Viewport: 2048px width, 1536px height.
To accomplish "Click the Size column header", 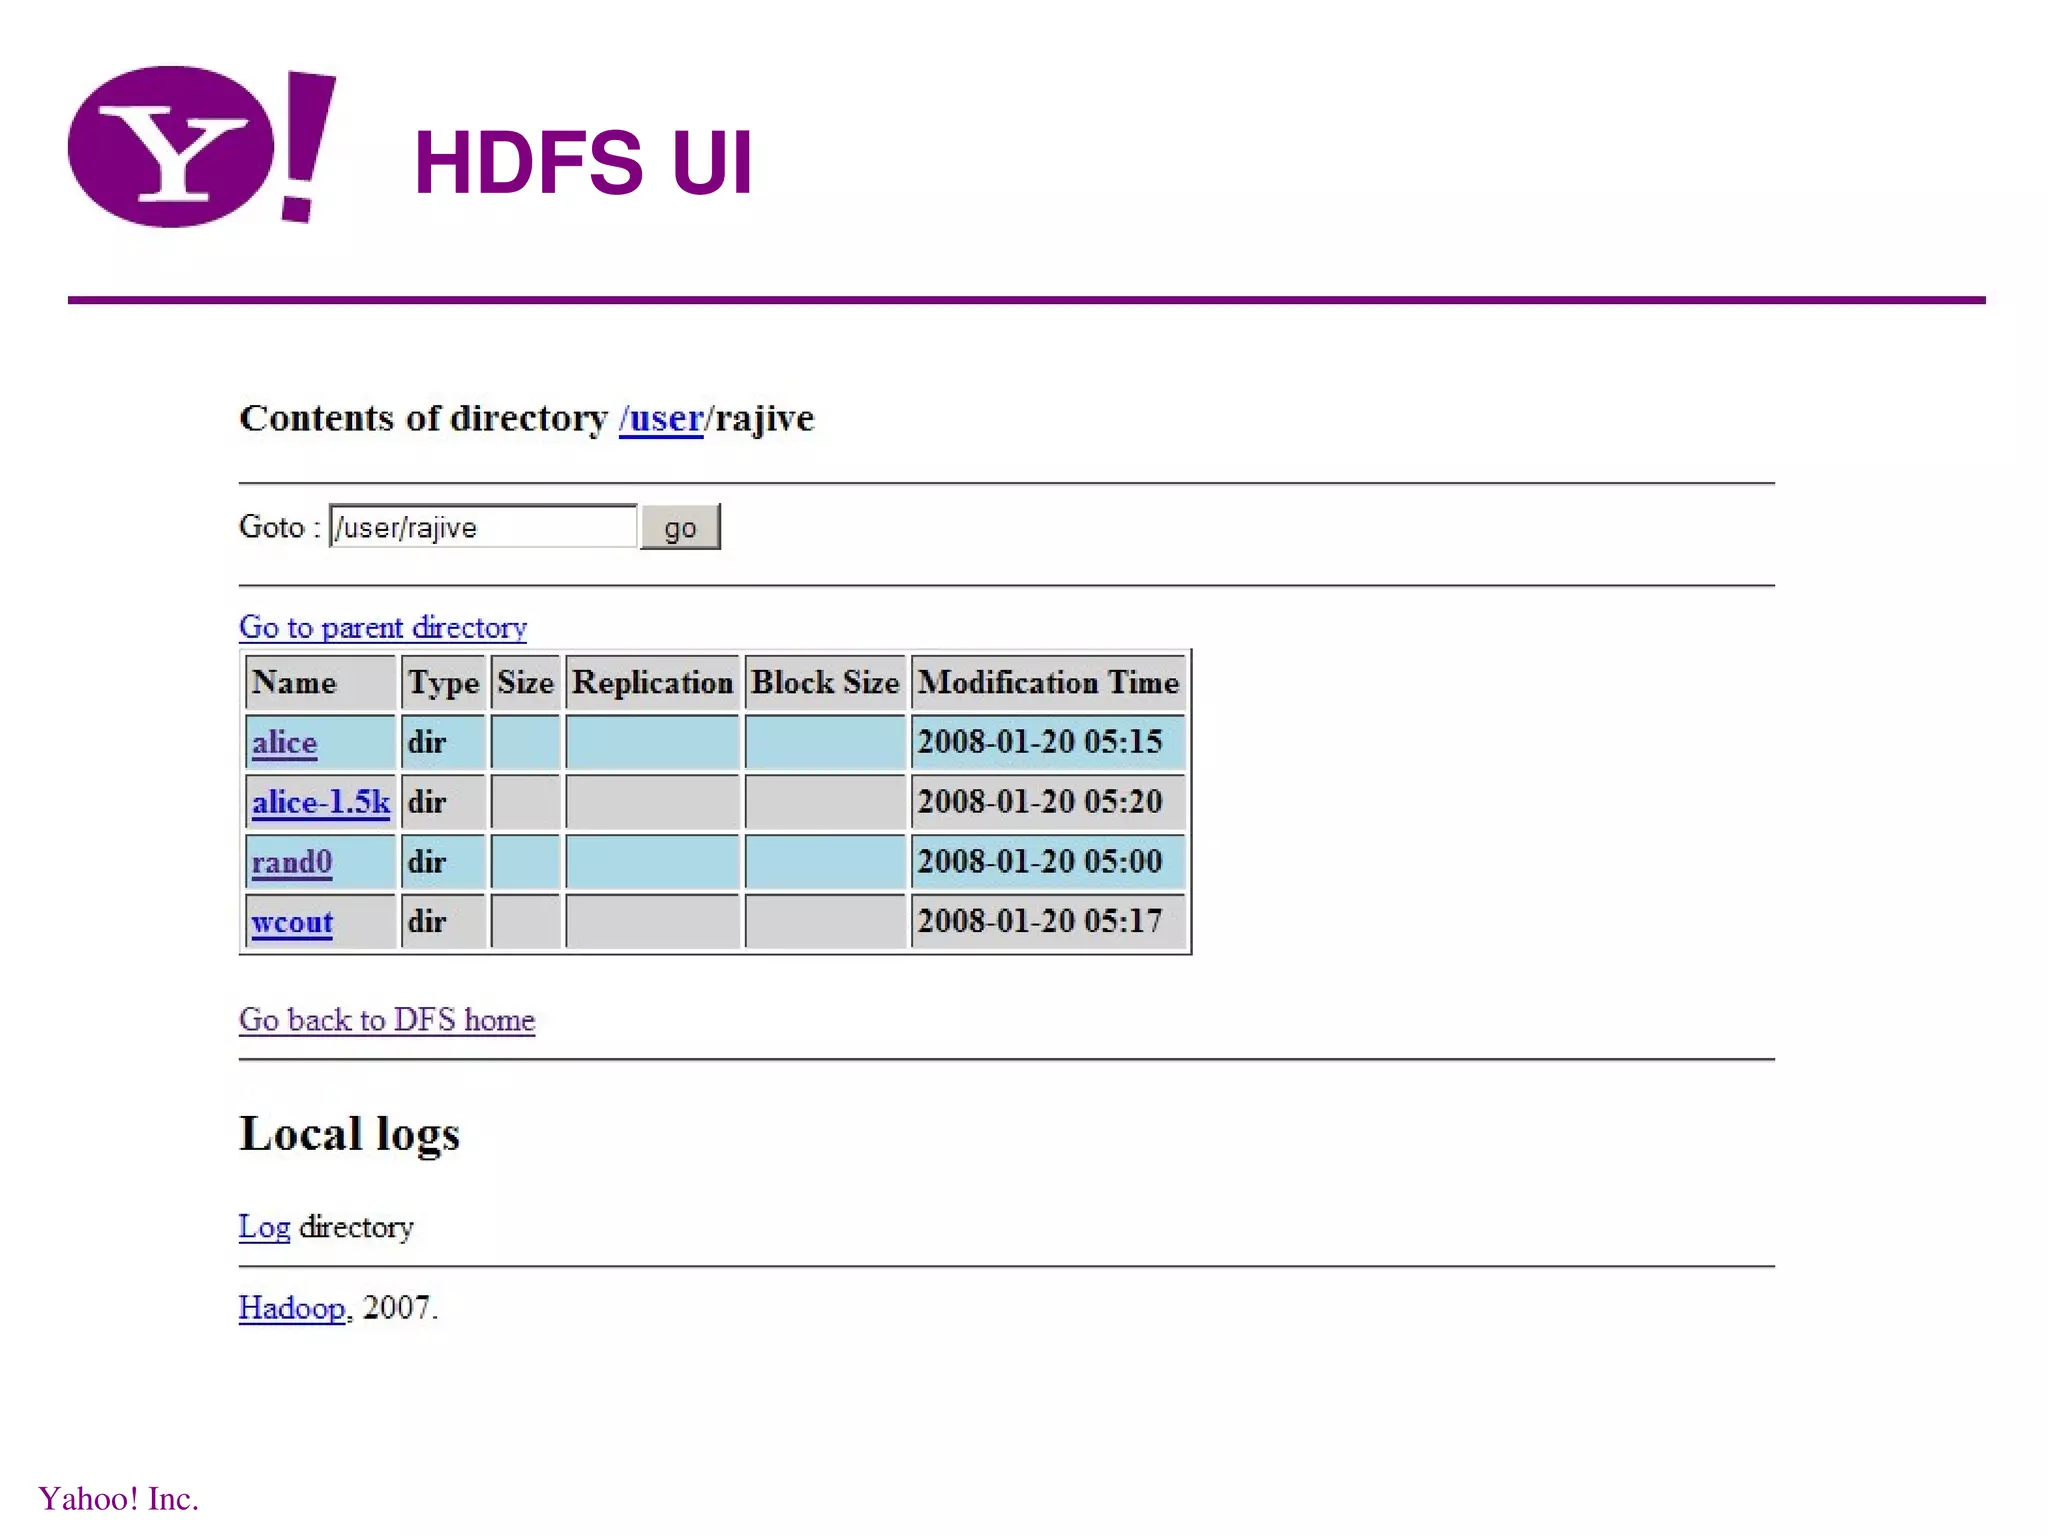I will click(525, 682).
